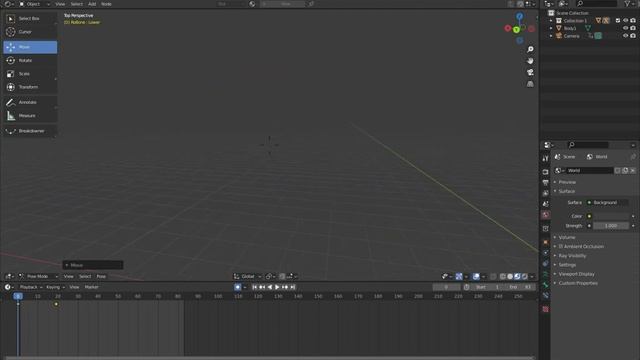Screen dimensions: 640x360
Task: Unlink World datablock with the X button
Action: tap(633, 171)
